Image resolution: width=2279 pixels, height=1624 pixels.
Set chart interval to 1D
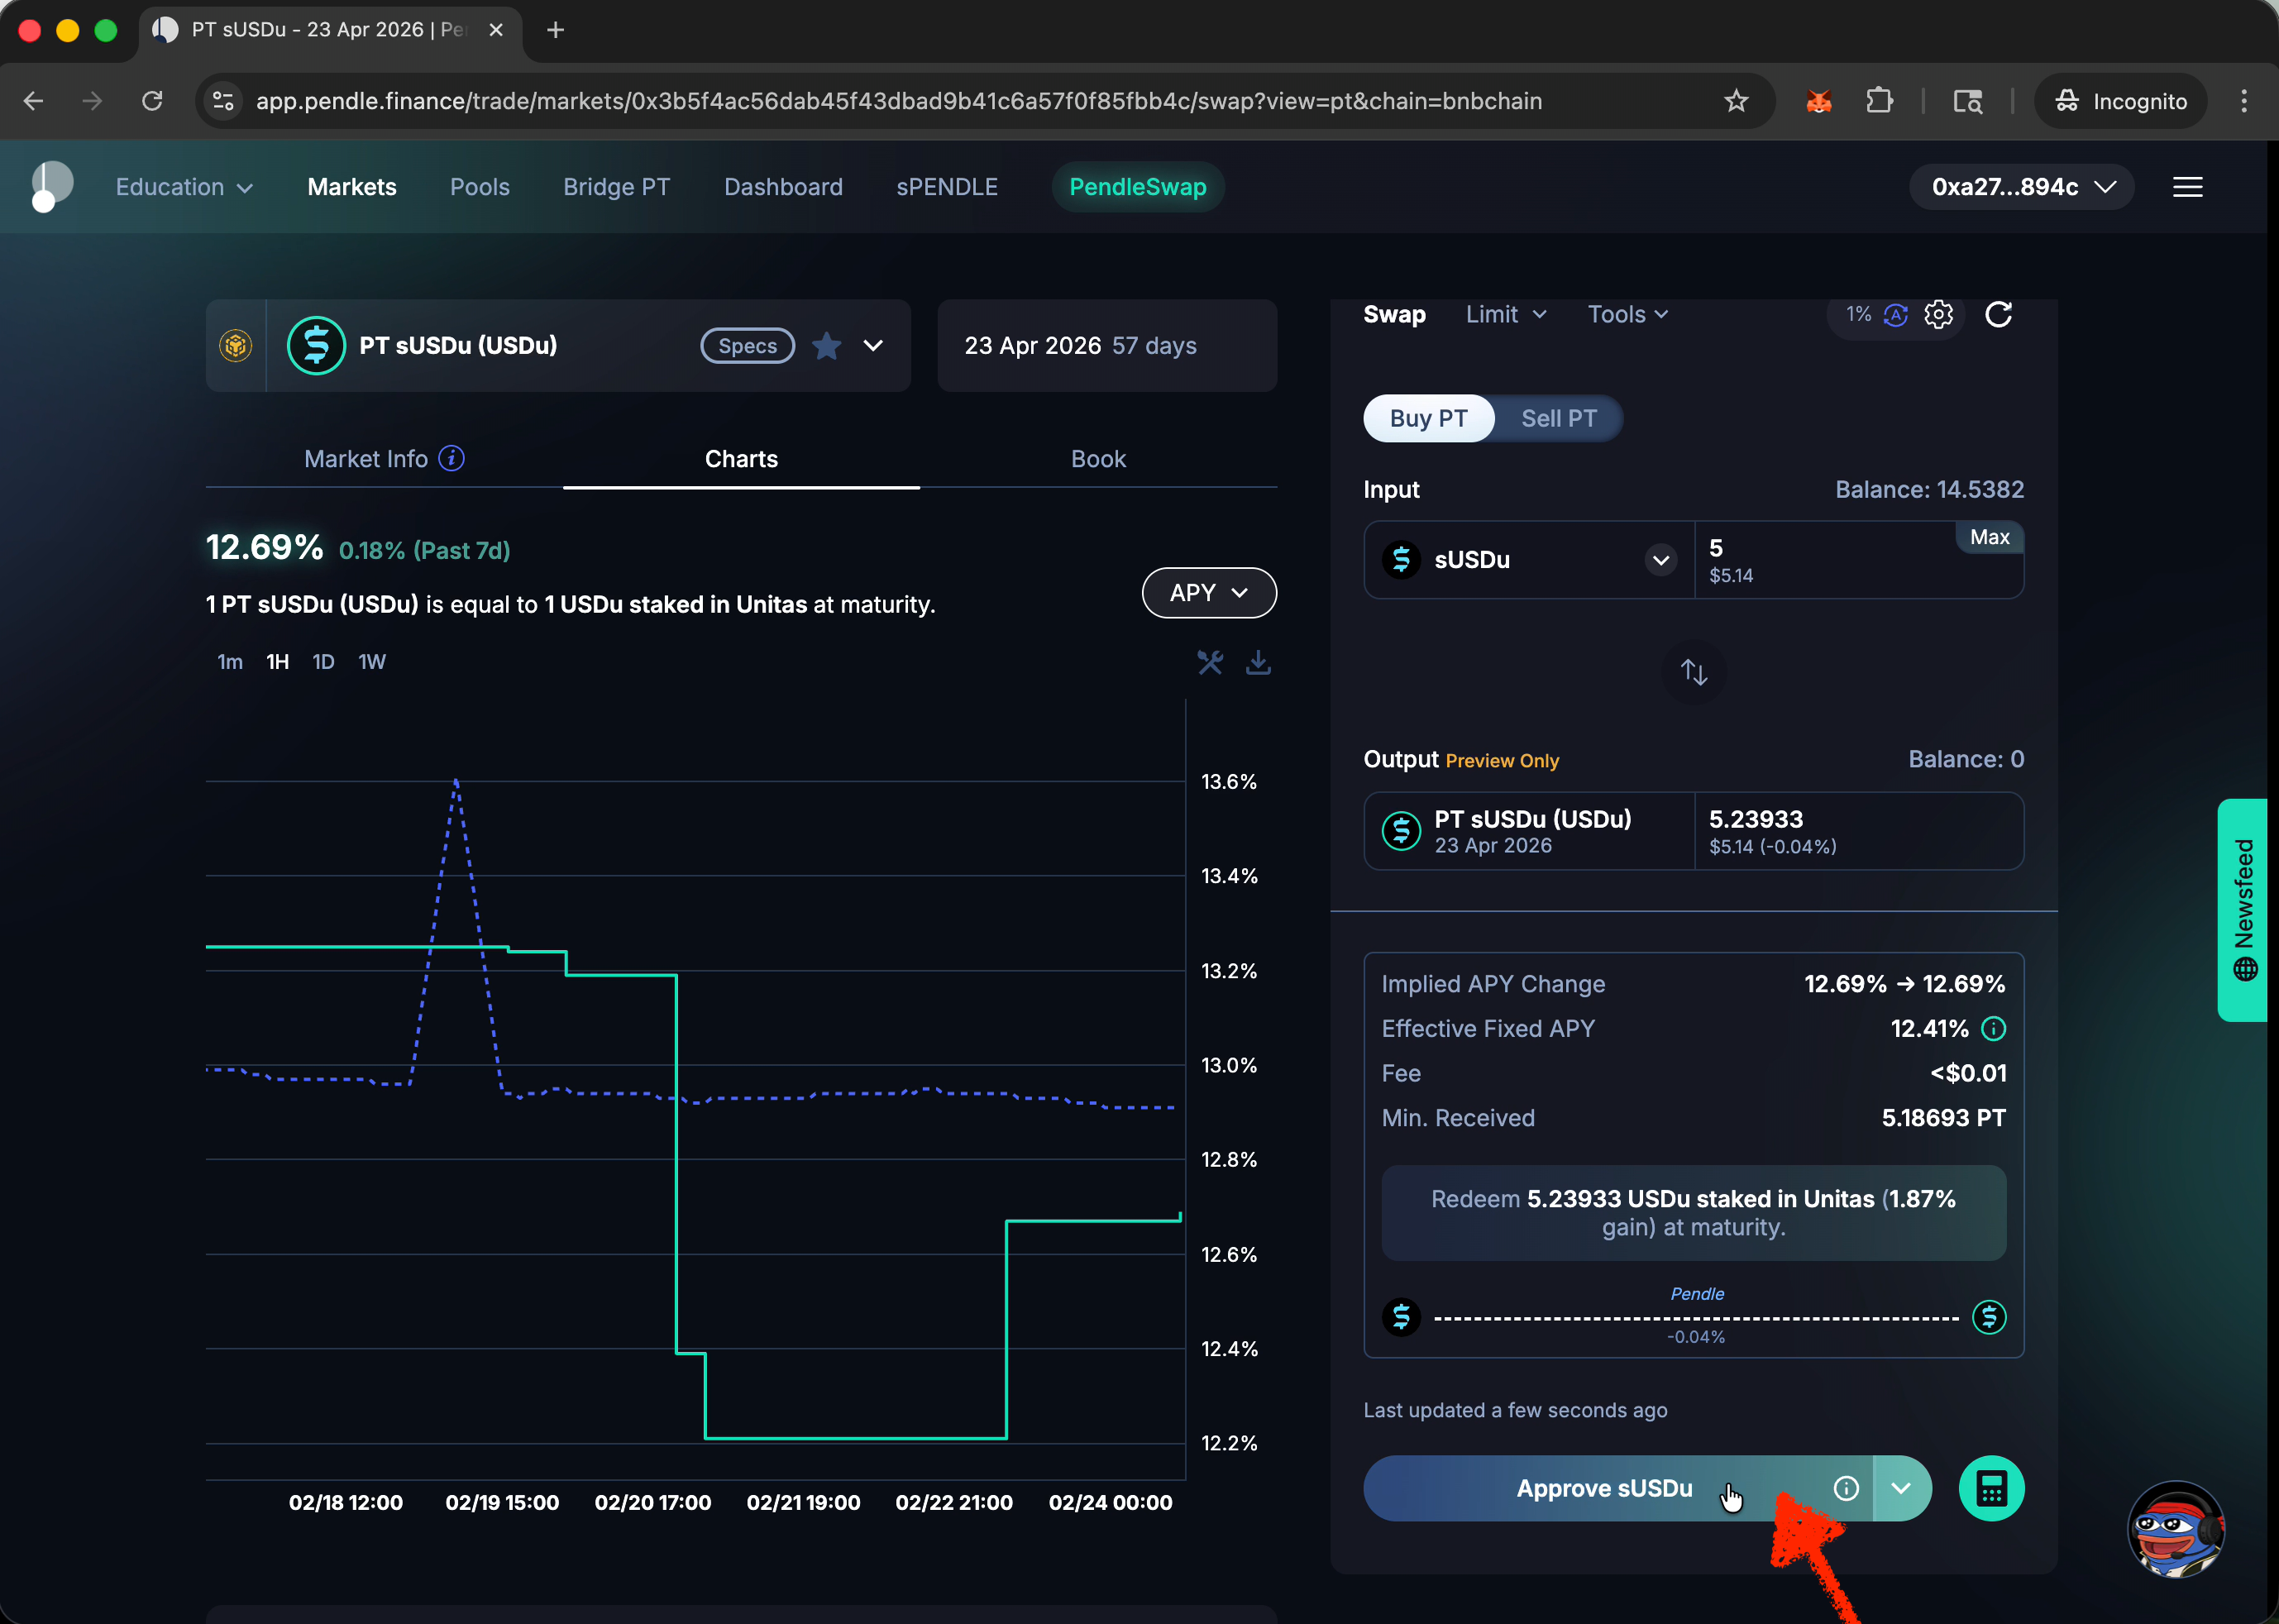tap(323, 662)
